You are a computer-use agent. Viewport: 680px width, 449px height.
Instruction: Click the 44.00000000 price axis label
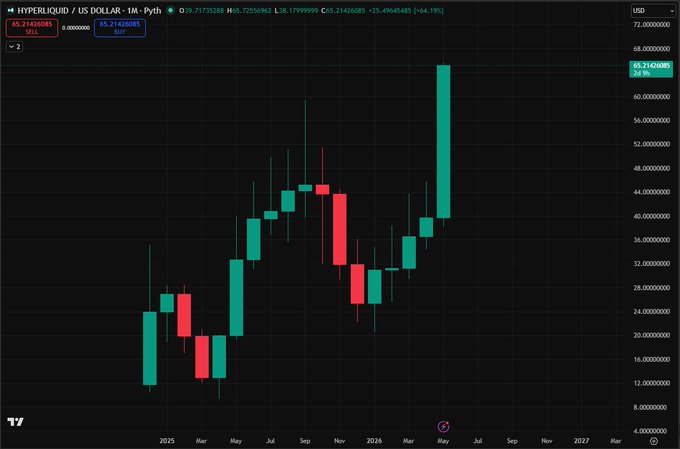pyautogui.click(x=651, y=192)
